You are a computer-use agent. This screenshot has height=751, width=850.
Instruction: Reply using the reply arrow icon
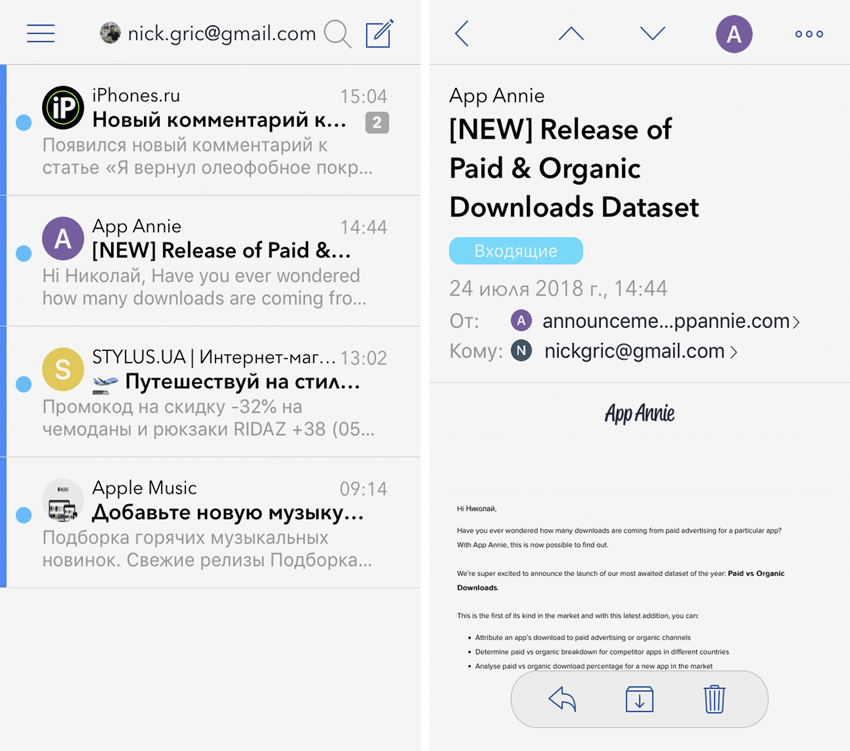pyautogui.click(x=562, y=698)
